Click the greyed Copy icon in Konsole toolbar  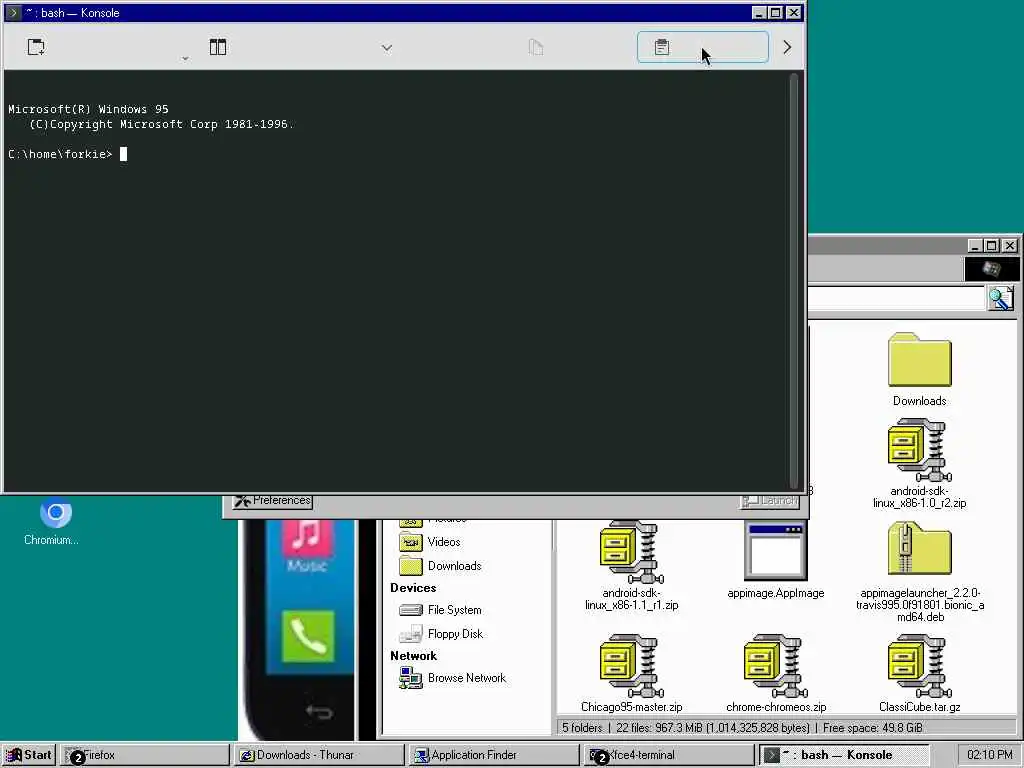point(536,47)
